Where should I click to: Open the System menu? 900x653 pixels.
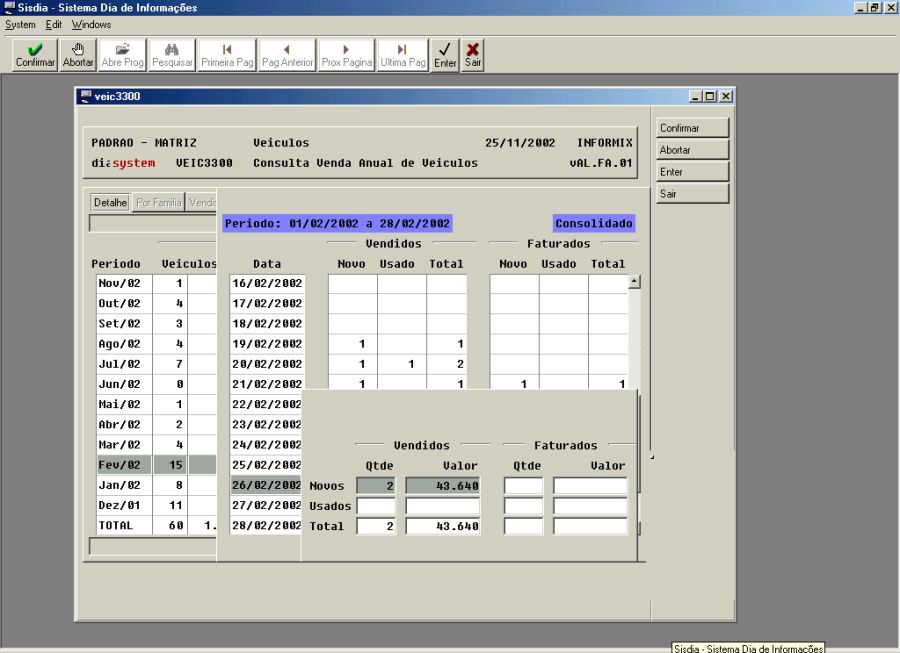(x=20, y=24)
